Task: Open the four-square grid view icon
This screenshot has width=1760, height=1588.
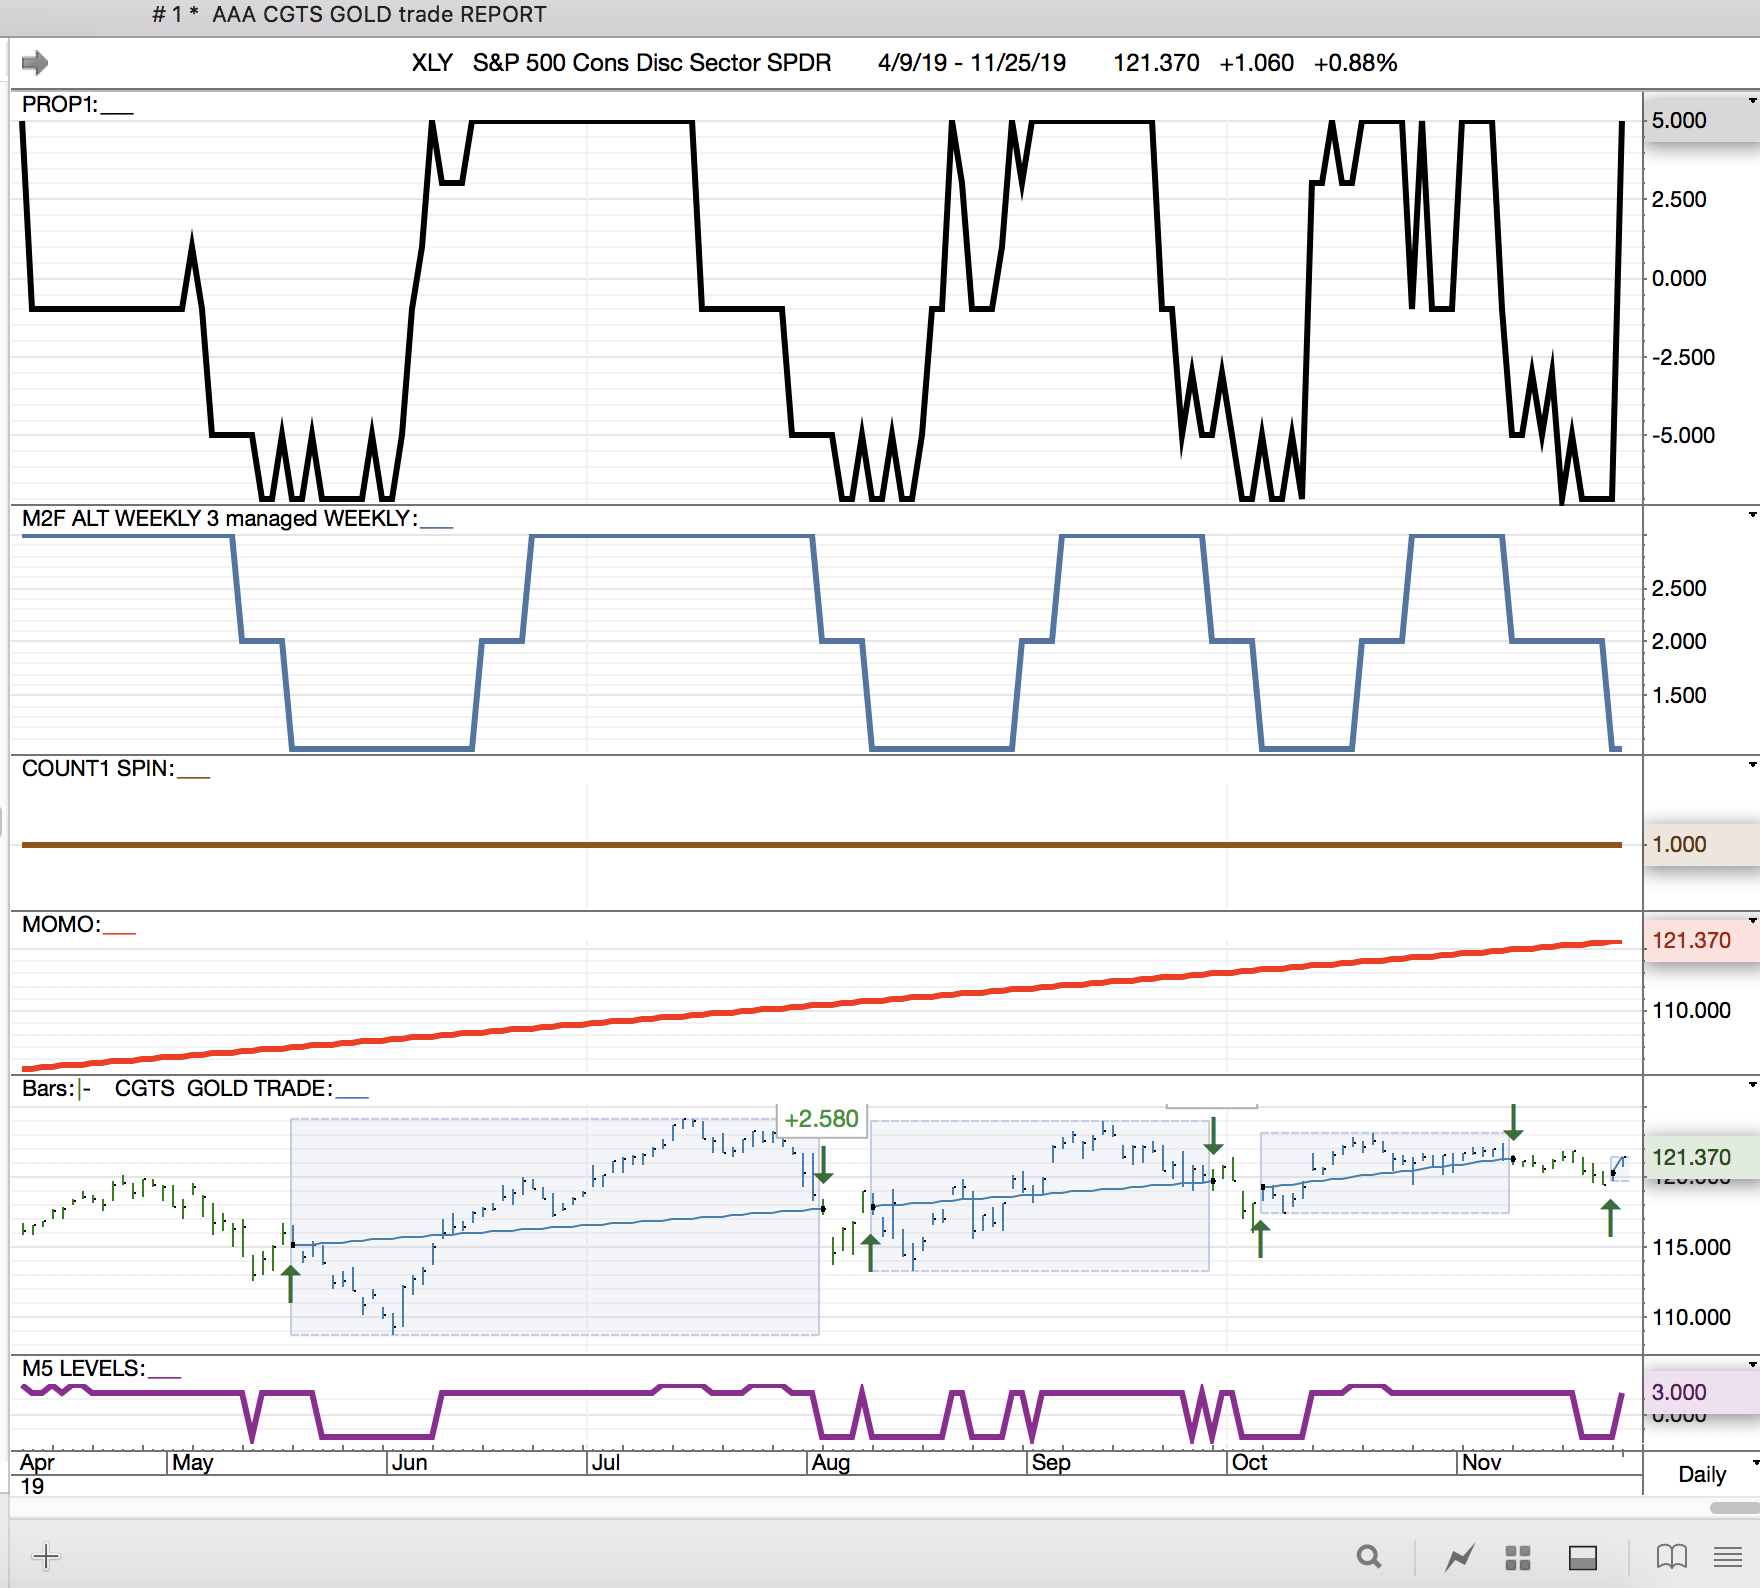Action: click(x=1518, y=1557)
